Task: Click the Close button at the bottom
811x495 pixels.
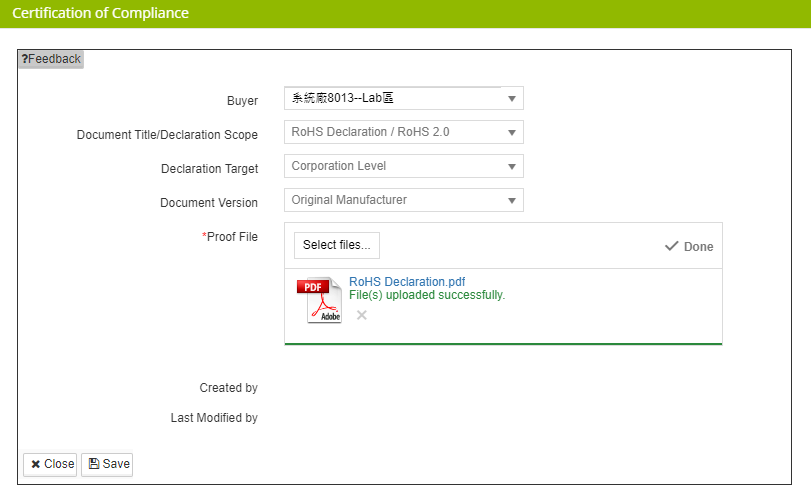Action: (50, 464)
